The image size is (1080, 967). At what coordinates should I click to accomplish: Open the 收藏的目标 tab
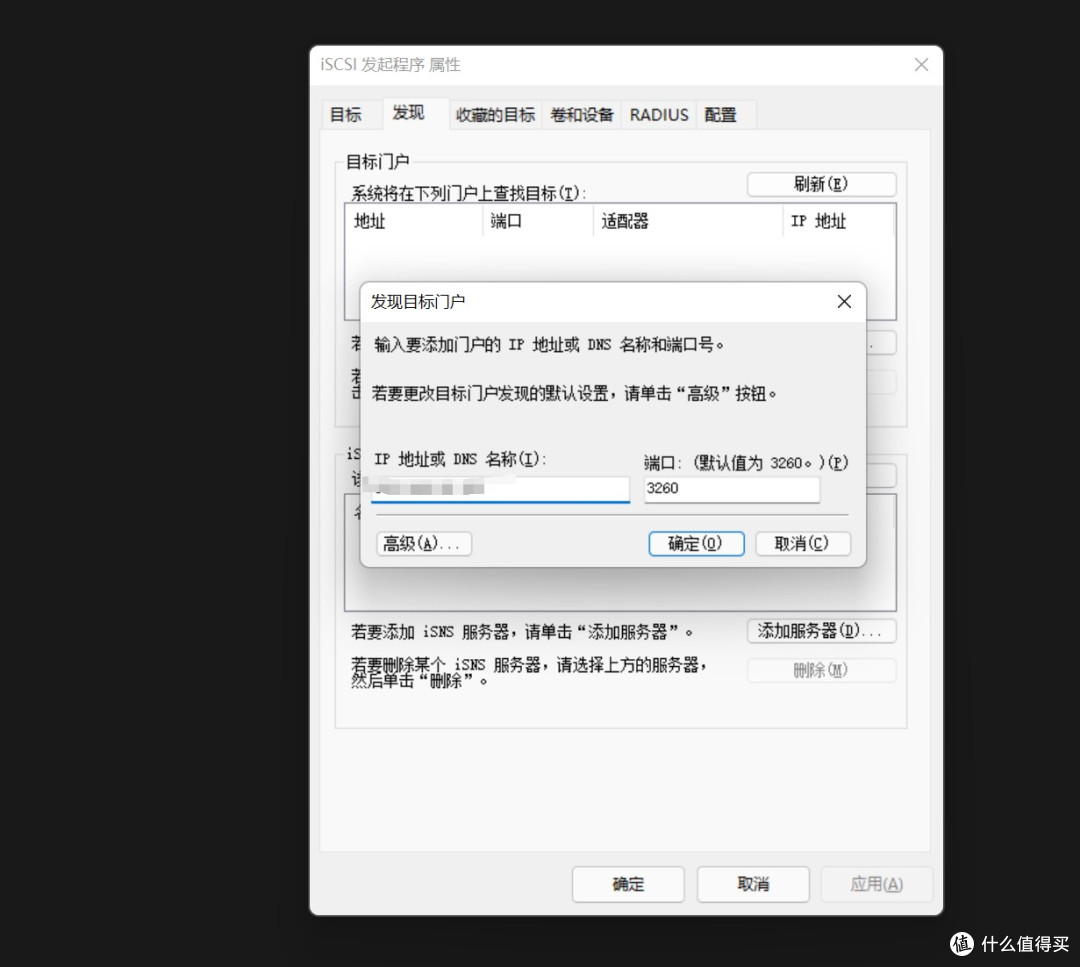click(495, 115)
